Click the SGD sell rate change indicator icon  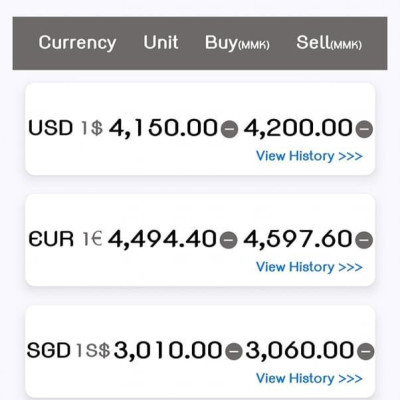click(366, 351)
